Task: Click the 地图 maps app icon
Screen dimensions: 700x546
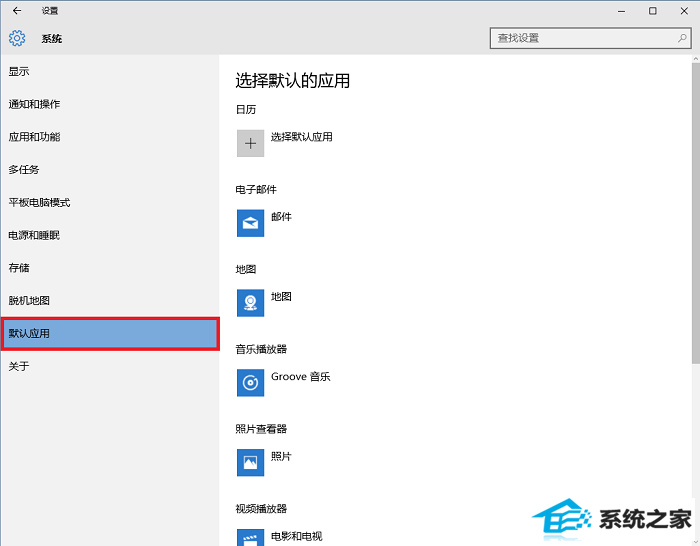Action: click(250, 303)
